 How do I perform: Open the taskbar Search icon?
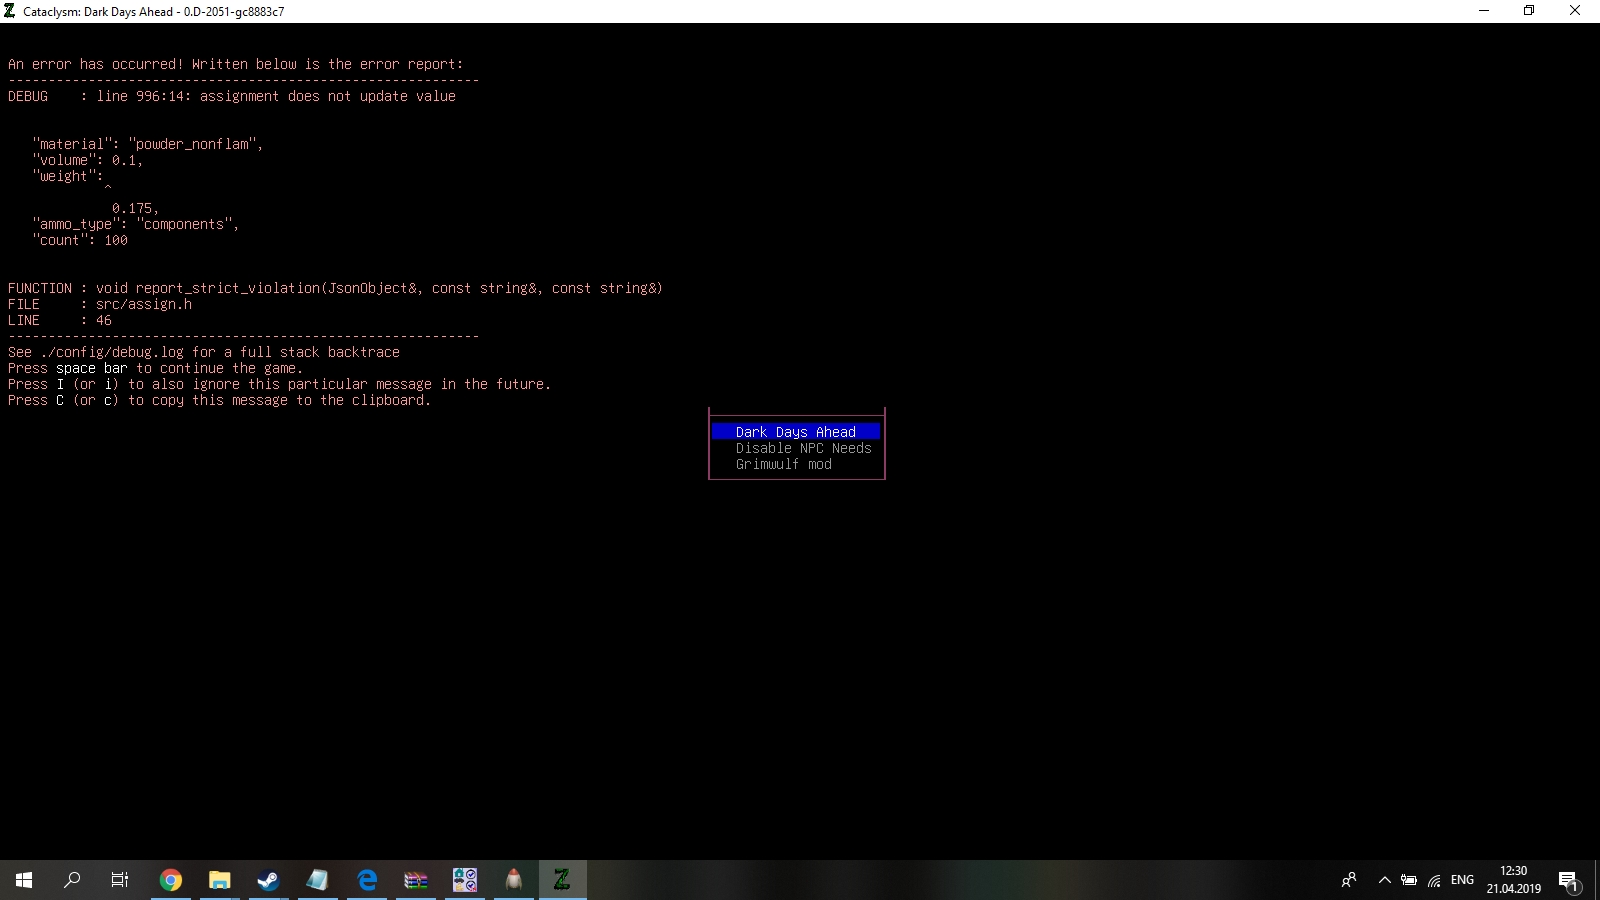click(x=72, y=880)
